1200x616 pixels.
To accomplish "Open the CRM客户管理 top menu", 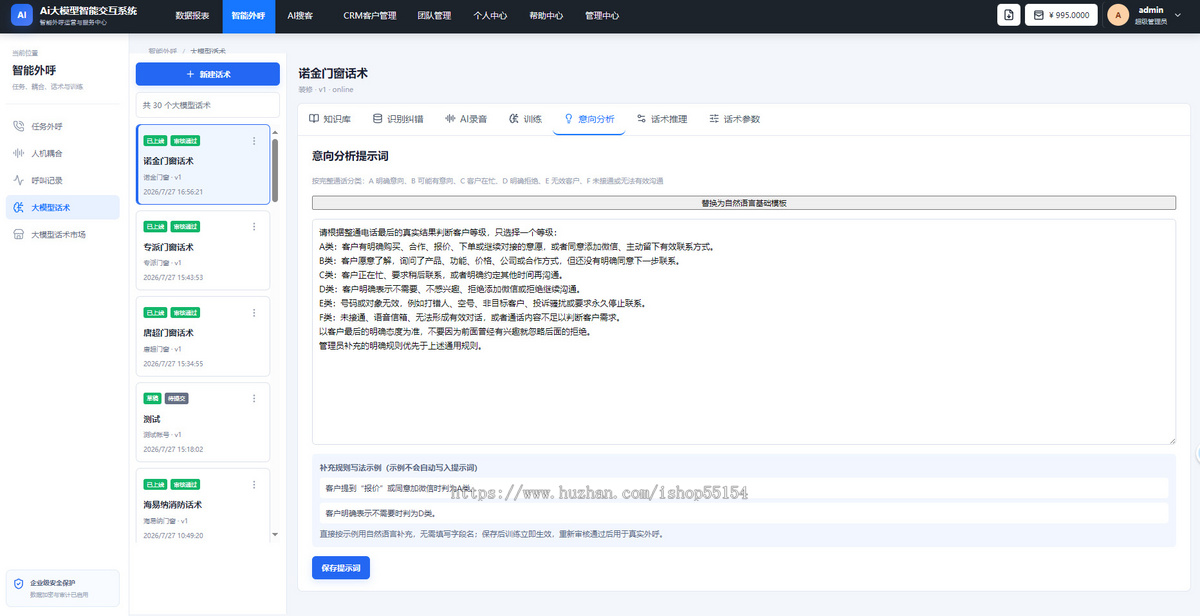I will coord(370,16).
